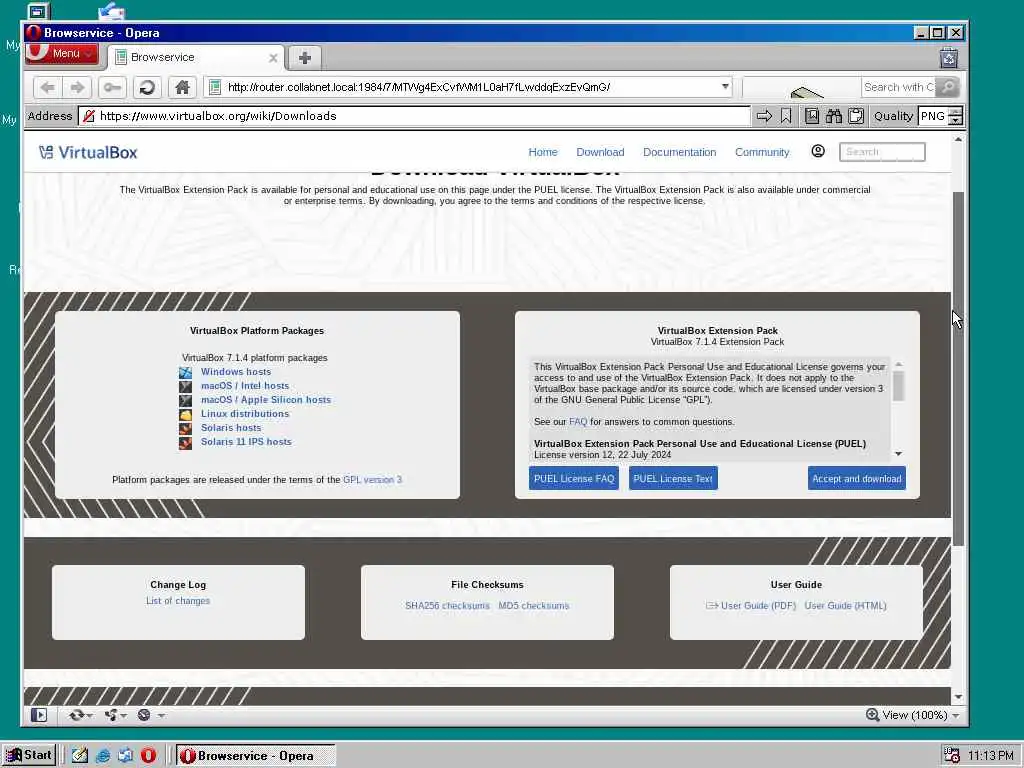Open macOS / Apple Silicon hosts link
The image size is (1024, 768).
tap(266, 400)
